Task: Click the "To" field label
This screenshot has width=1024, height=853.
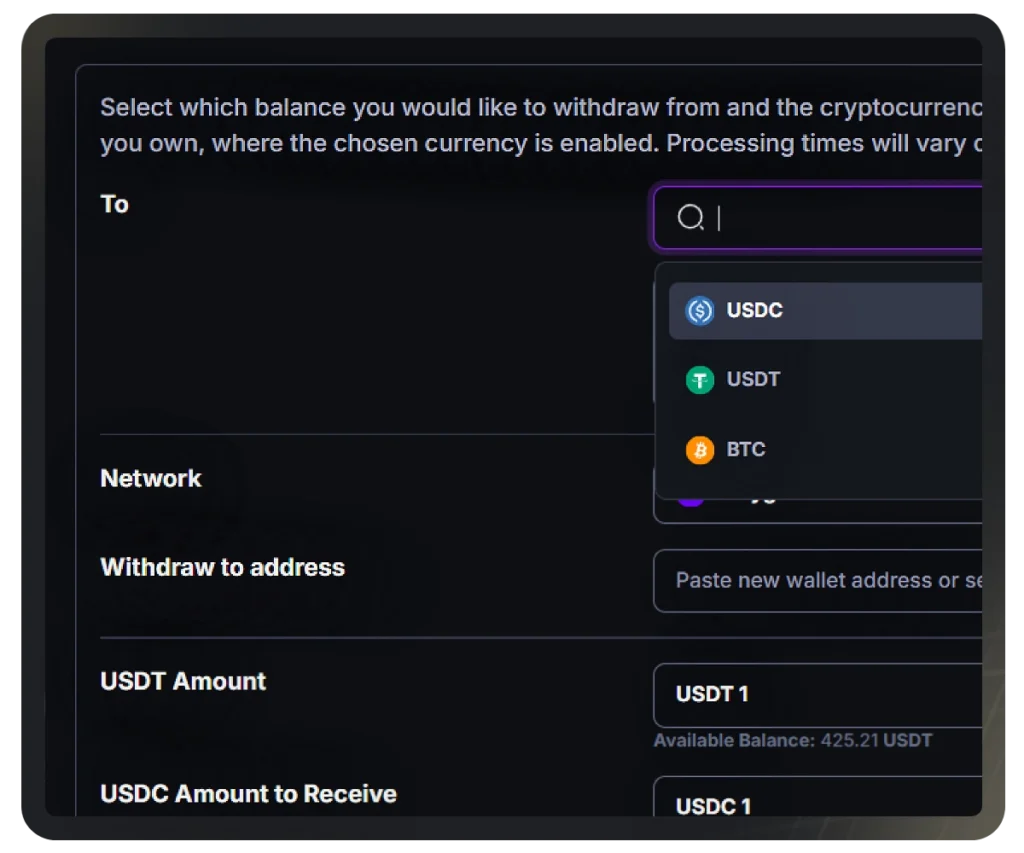Action: pos(114,204)
